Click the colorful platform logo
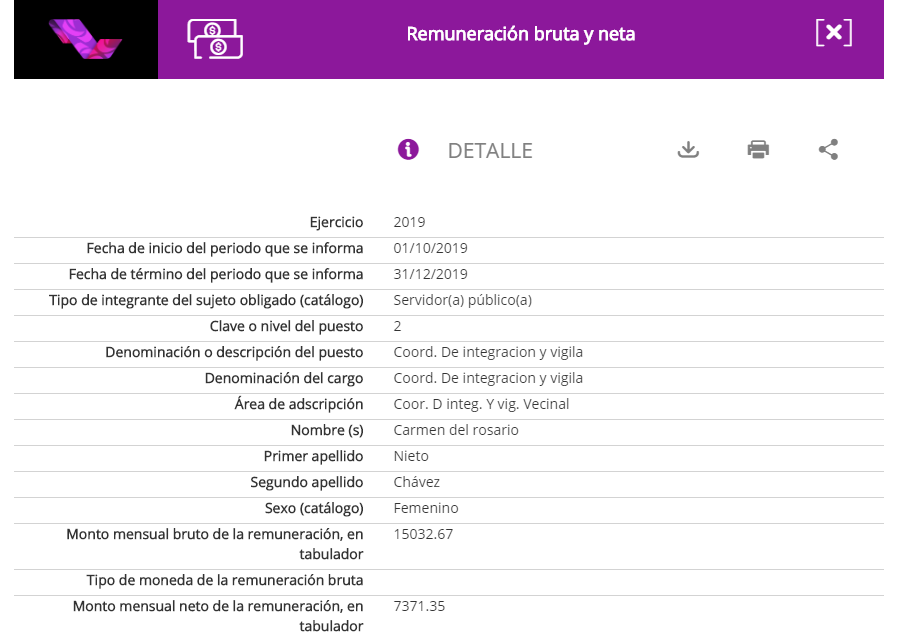This screenshot has height=641, width=899. click(x=85, y=39)
